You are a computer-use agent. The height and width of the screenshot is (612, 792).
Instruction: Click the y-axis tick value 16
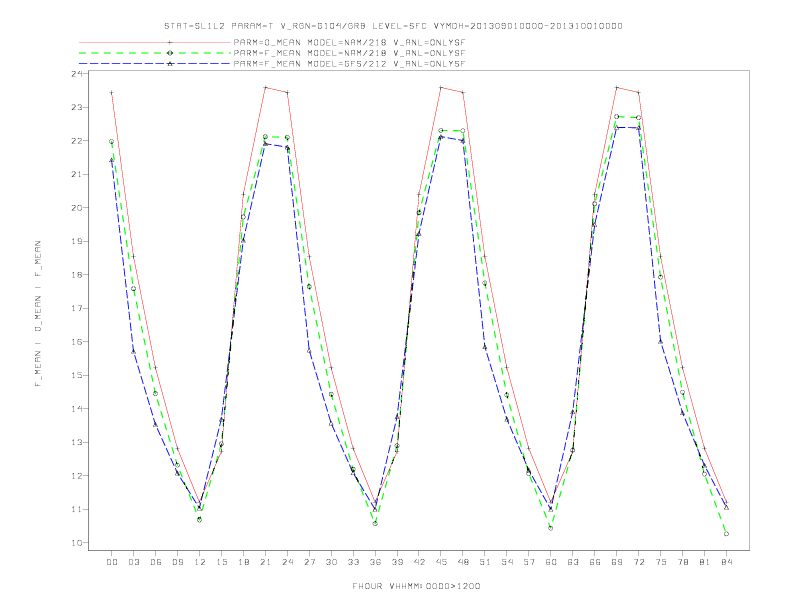click(76, 342)
